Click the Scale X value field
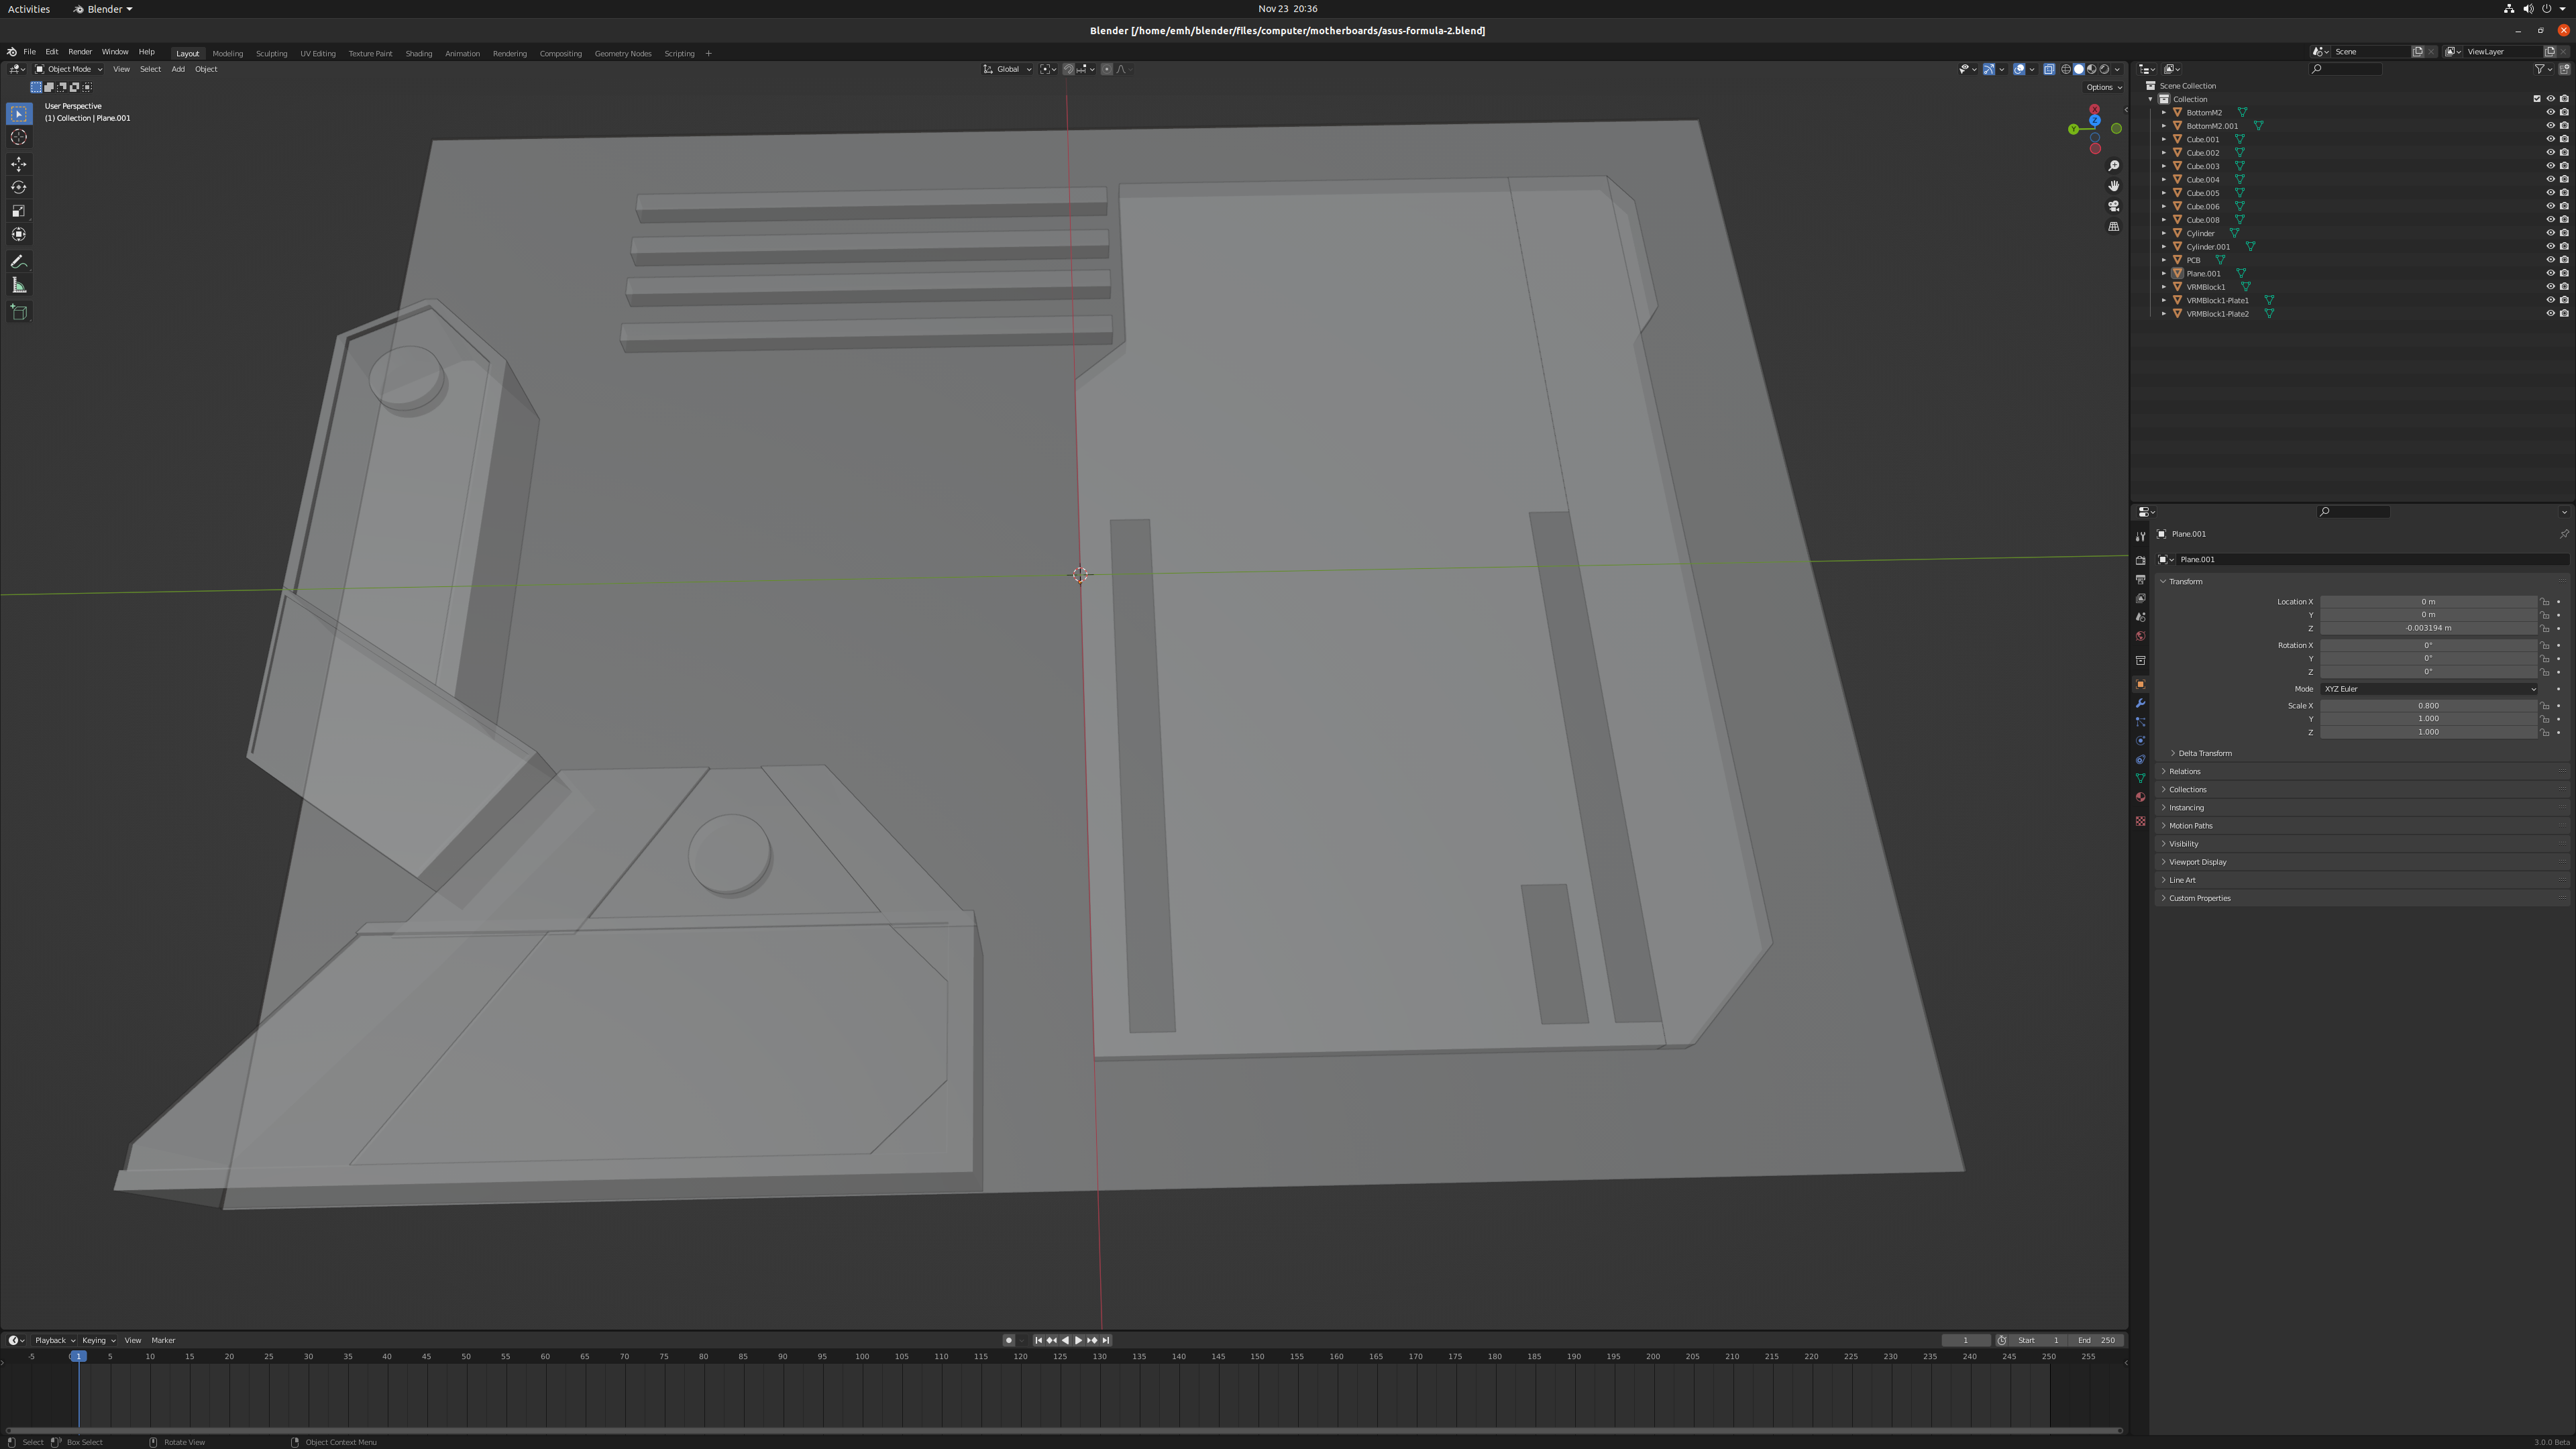Image resolution: width=2576 pixels, height=1449 pixels. pyautogui.click(x=2428, y=706)
